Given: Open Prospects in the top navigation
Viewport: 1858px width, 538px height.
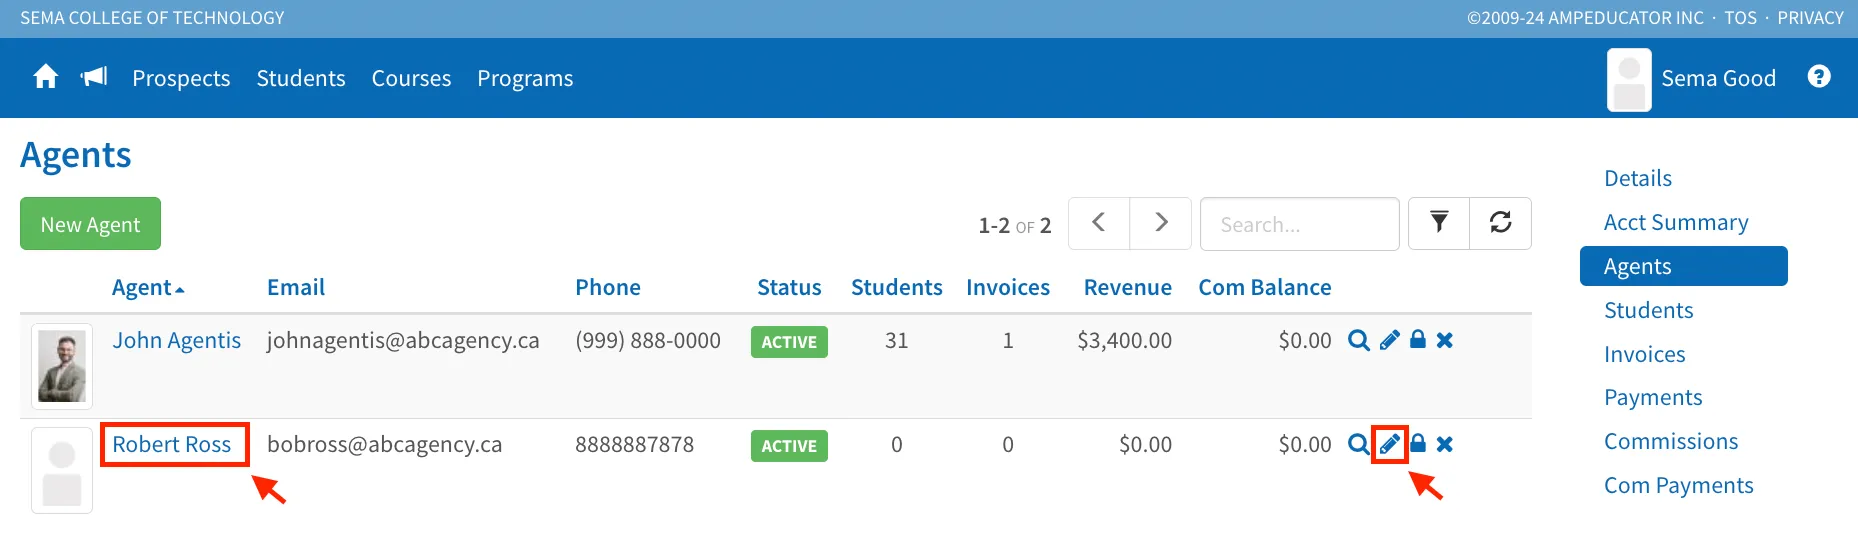Looking at the screenshot, I should click(x=181, y=78).
